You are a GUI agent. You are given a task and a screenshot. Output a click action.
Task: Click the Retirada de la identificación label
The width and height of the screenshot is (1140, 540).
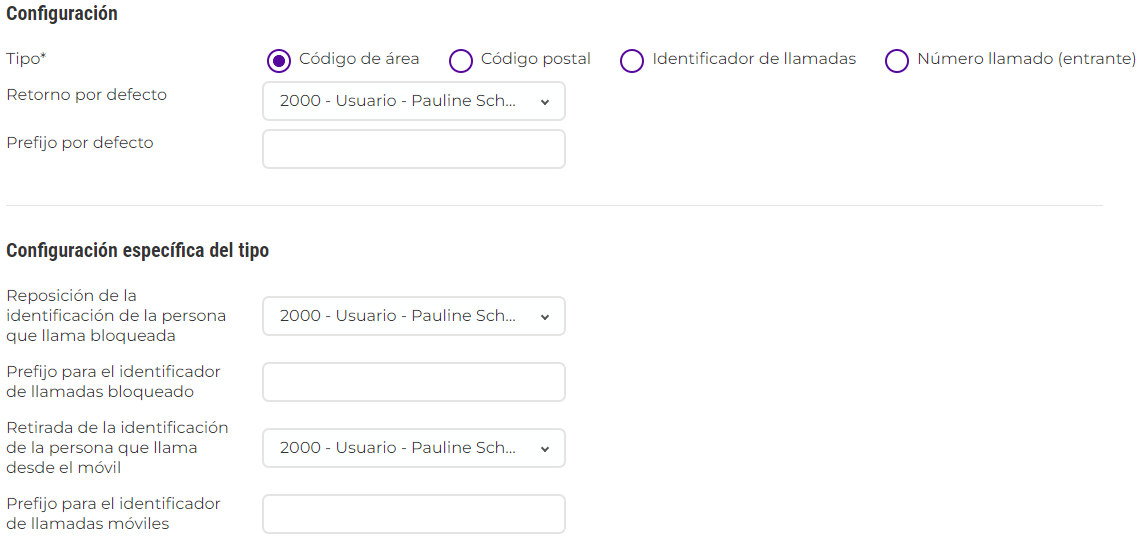[x=117, y=448]
